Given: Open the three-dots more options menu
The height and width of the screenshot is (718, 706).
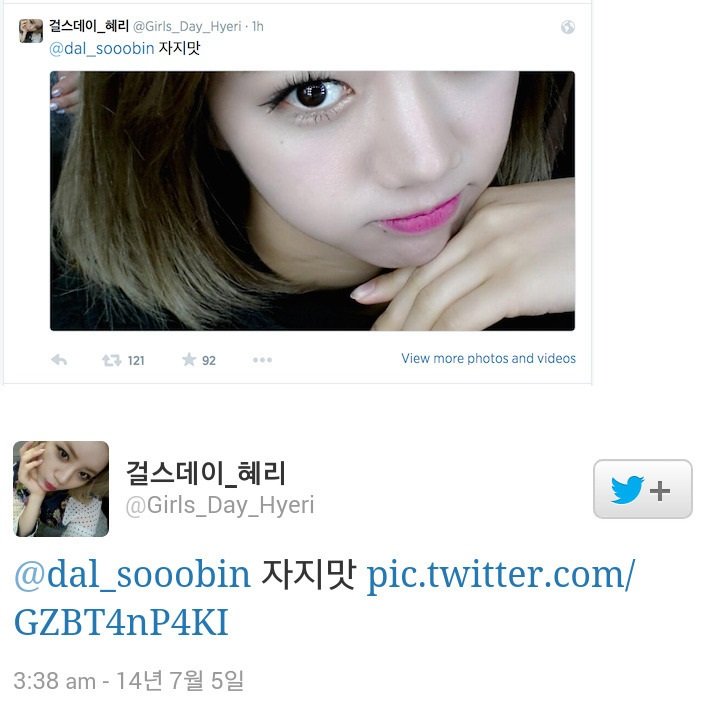Looking at the screenshot, I should pos(262,360).
